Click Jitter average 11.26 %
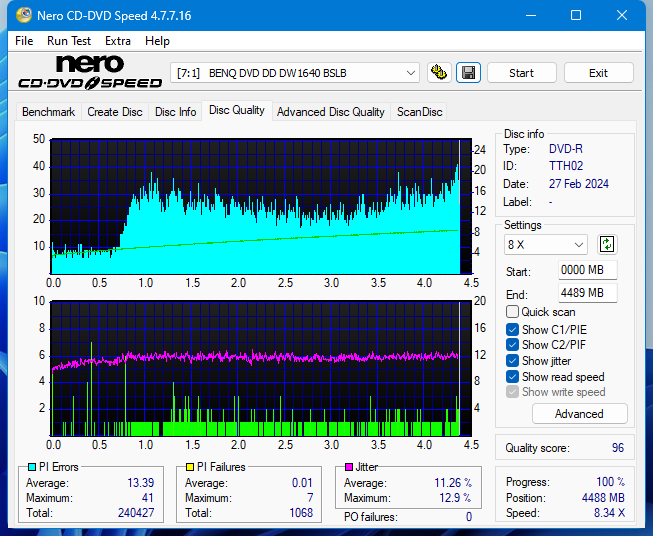 point(453,483)
